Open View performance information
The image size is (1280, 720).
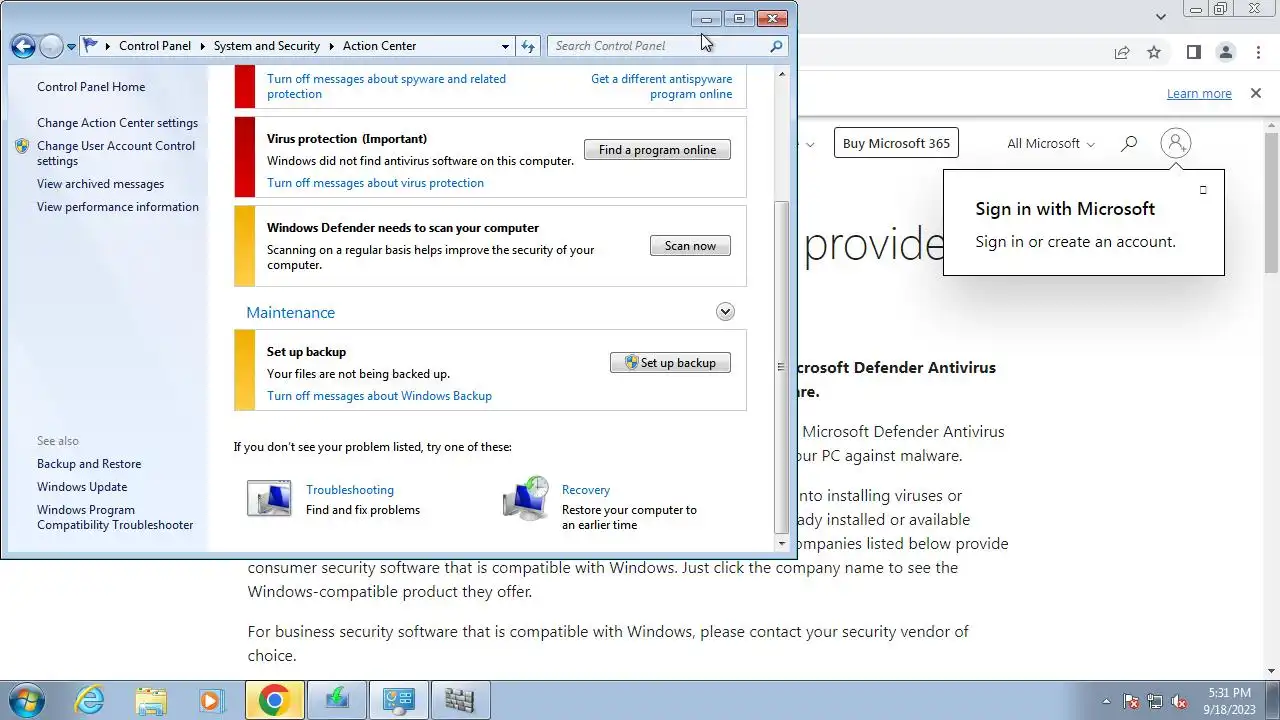118,207
